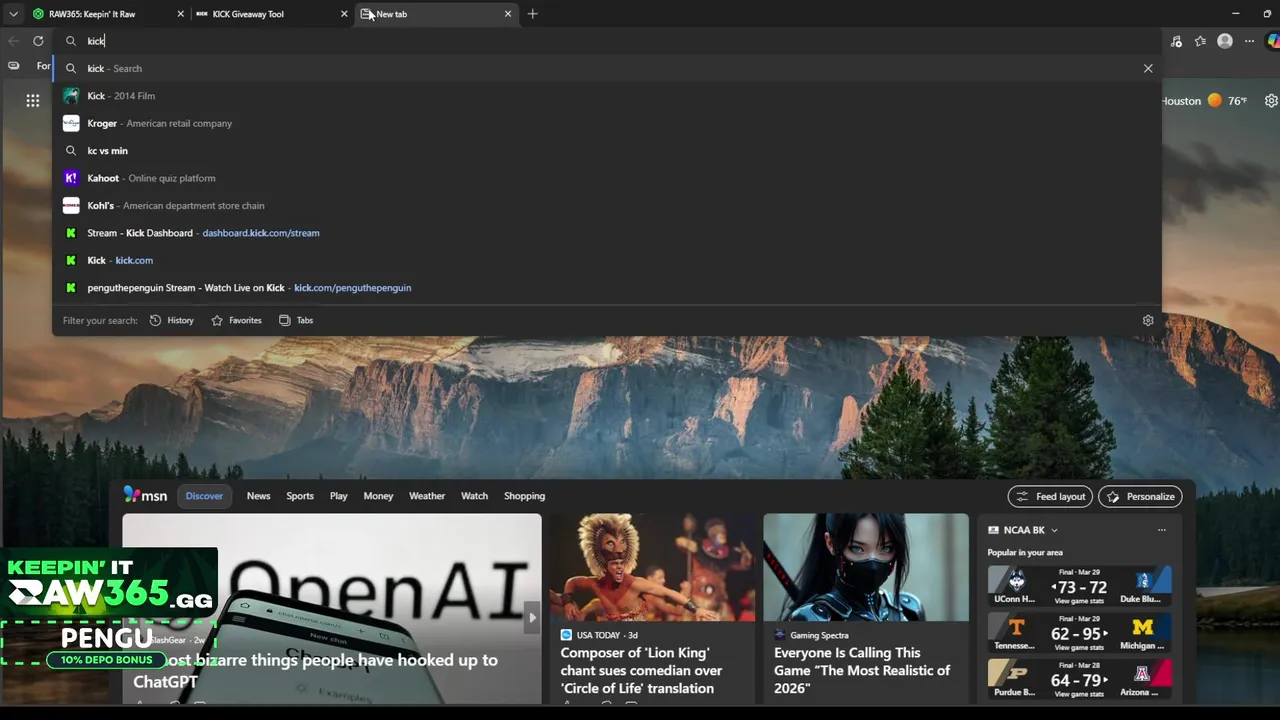Choose the 'kc vs min' search suggestion
The width and height of the screenshot is (1280, 720).
(607, 150)
